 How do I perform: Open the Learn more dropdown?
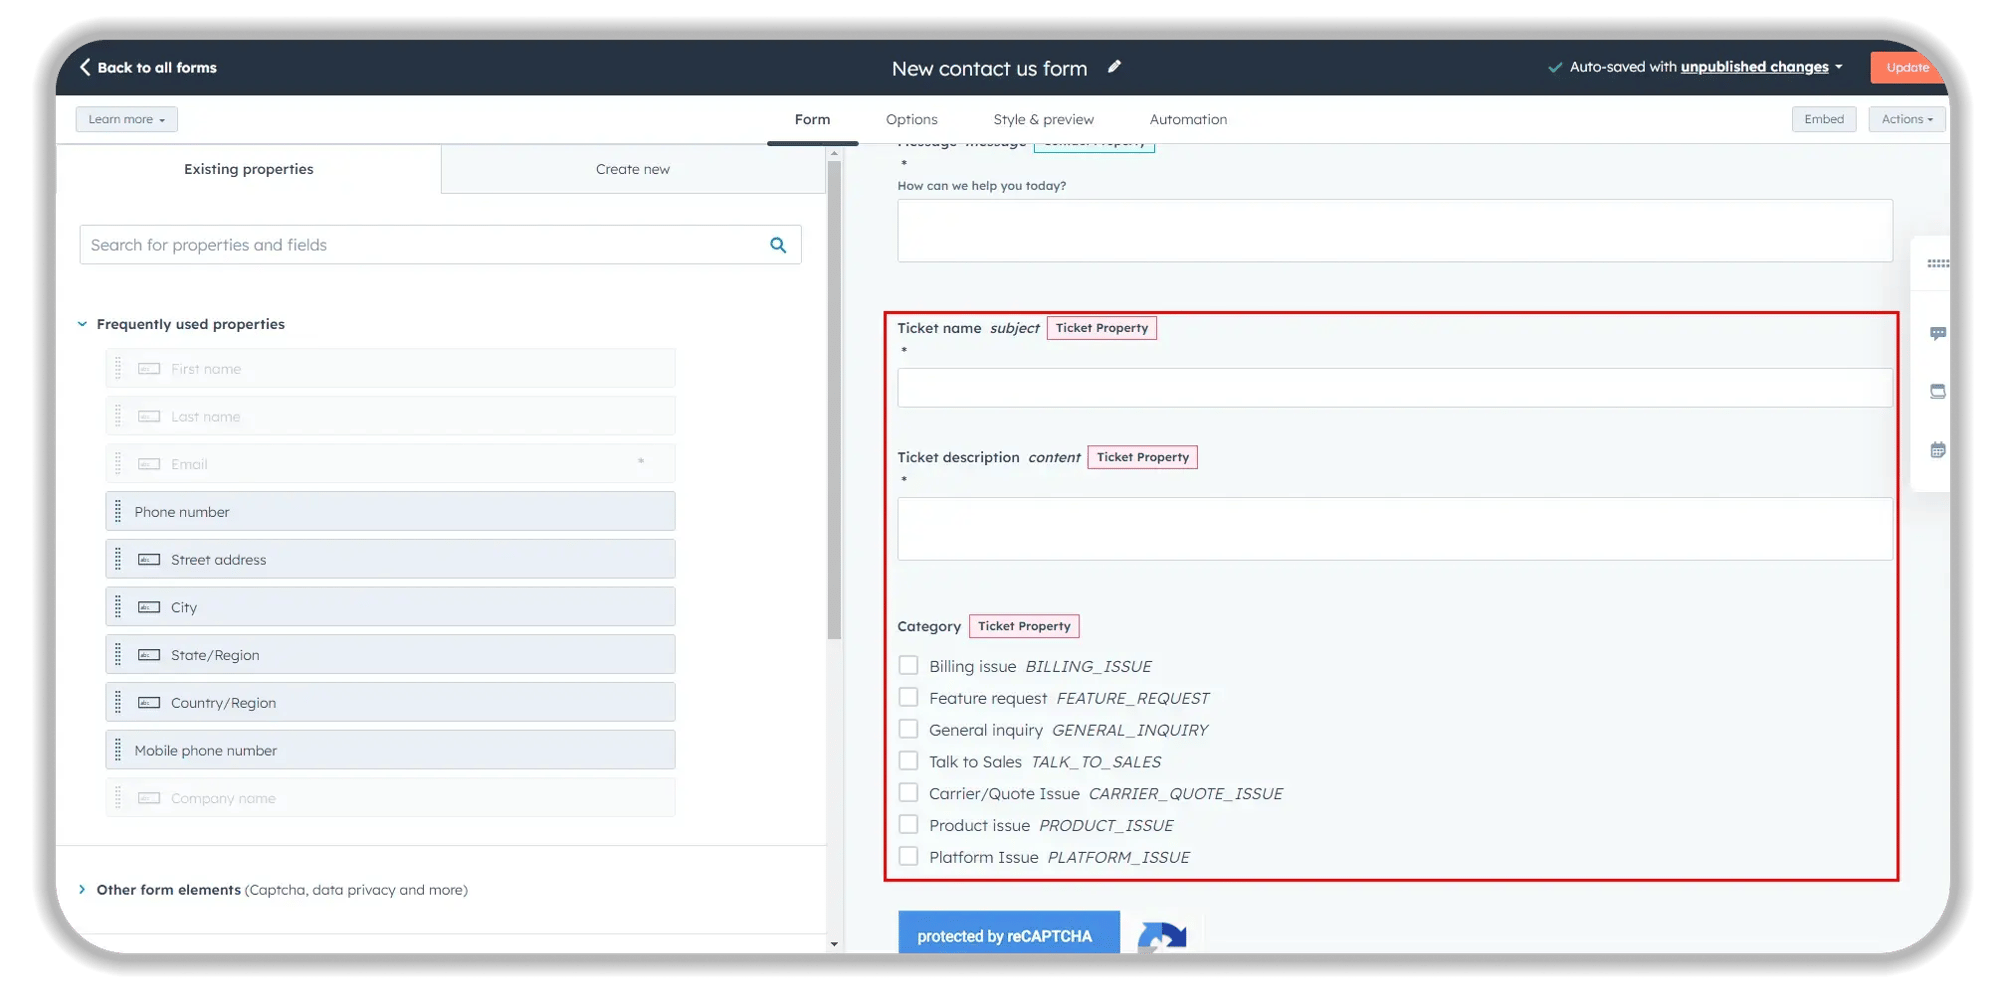[126, 119]
